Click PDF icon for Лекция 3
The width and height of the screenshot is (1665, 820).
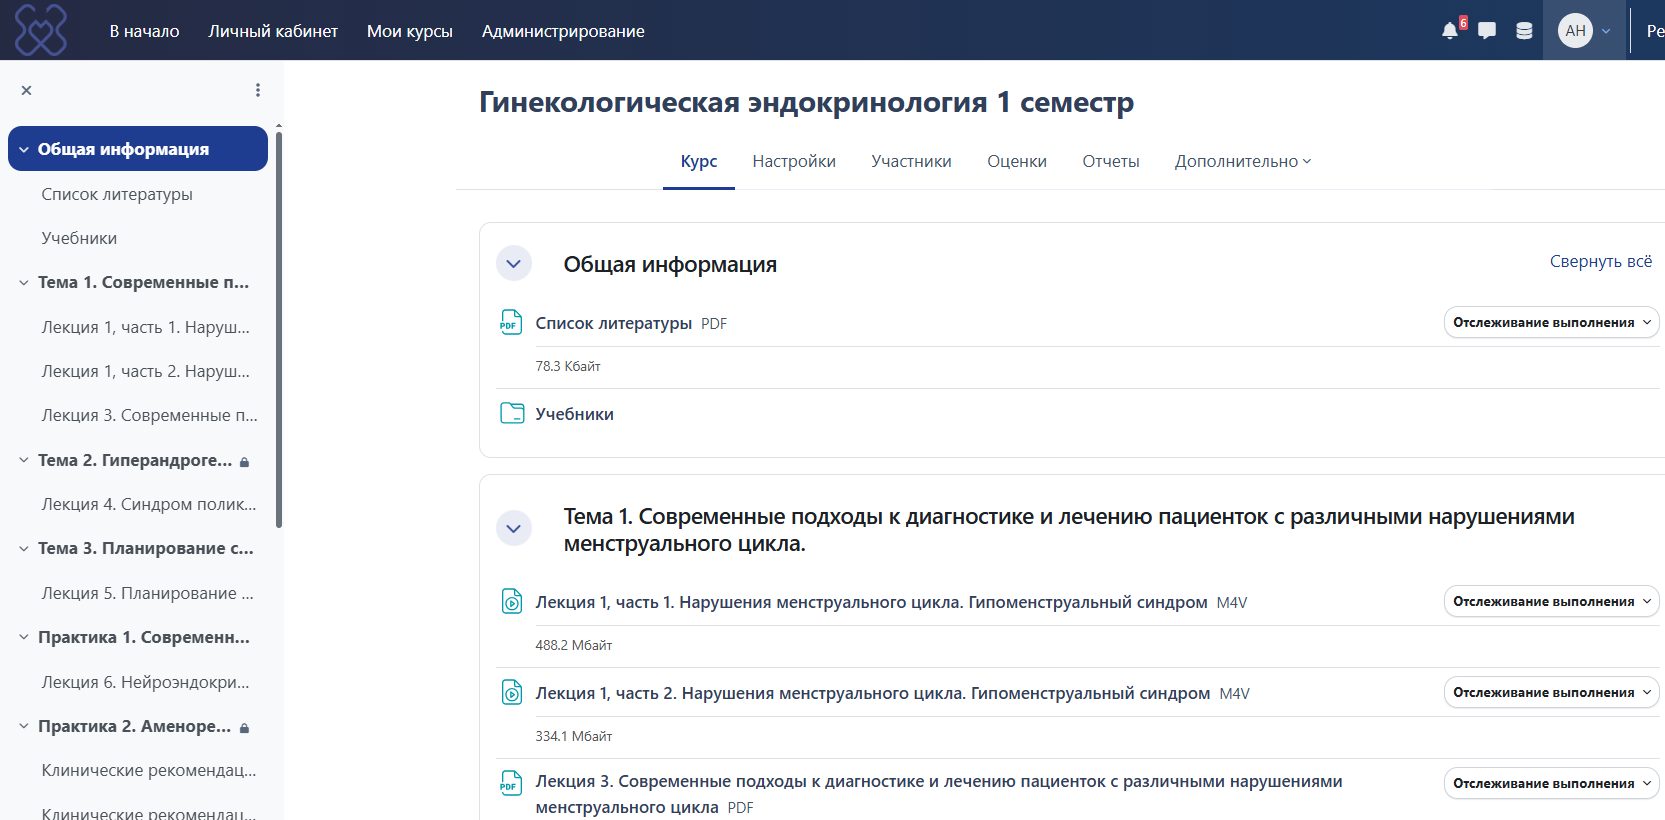[511, 783]
